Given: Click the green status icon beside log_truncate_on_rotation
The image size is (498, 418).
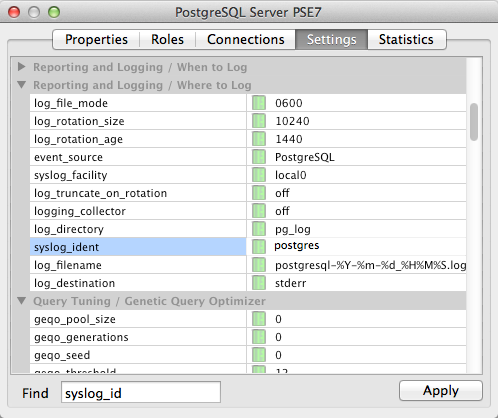Looking at the screenshot, I should point(259,193).
